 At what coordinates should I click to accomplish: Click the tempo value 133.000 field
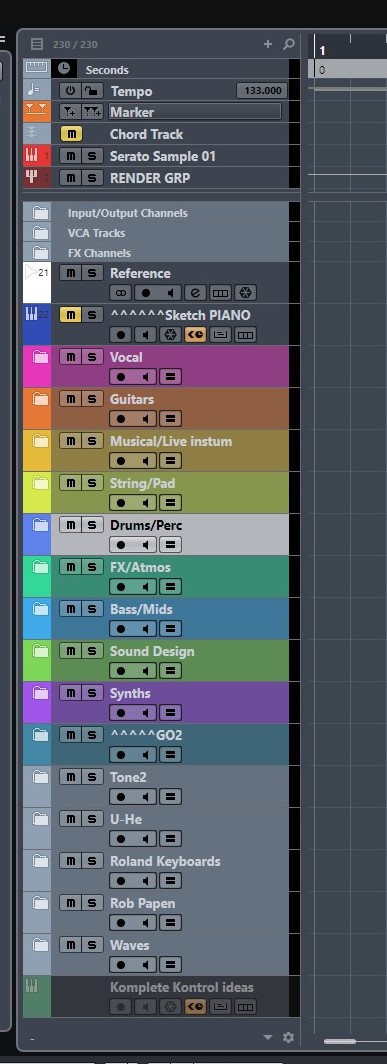click(261, 91)
